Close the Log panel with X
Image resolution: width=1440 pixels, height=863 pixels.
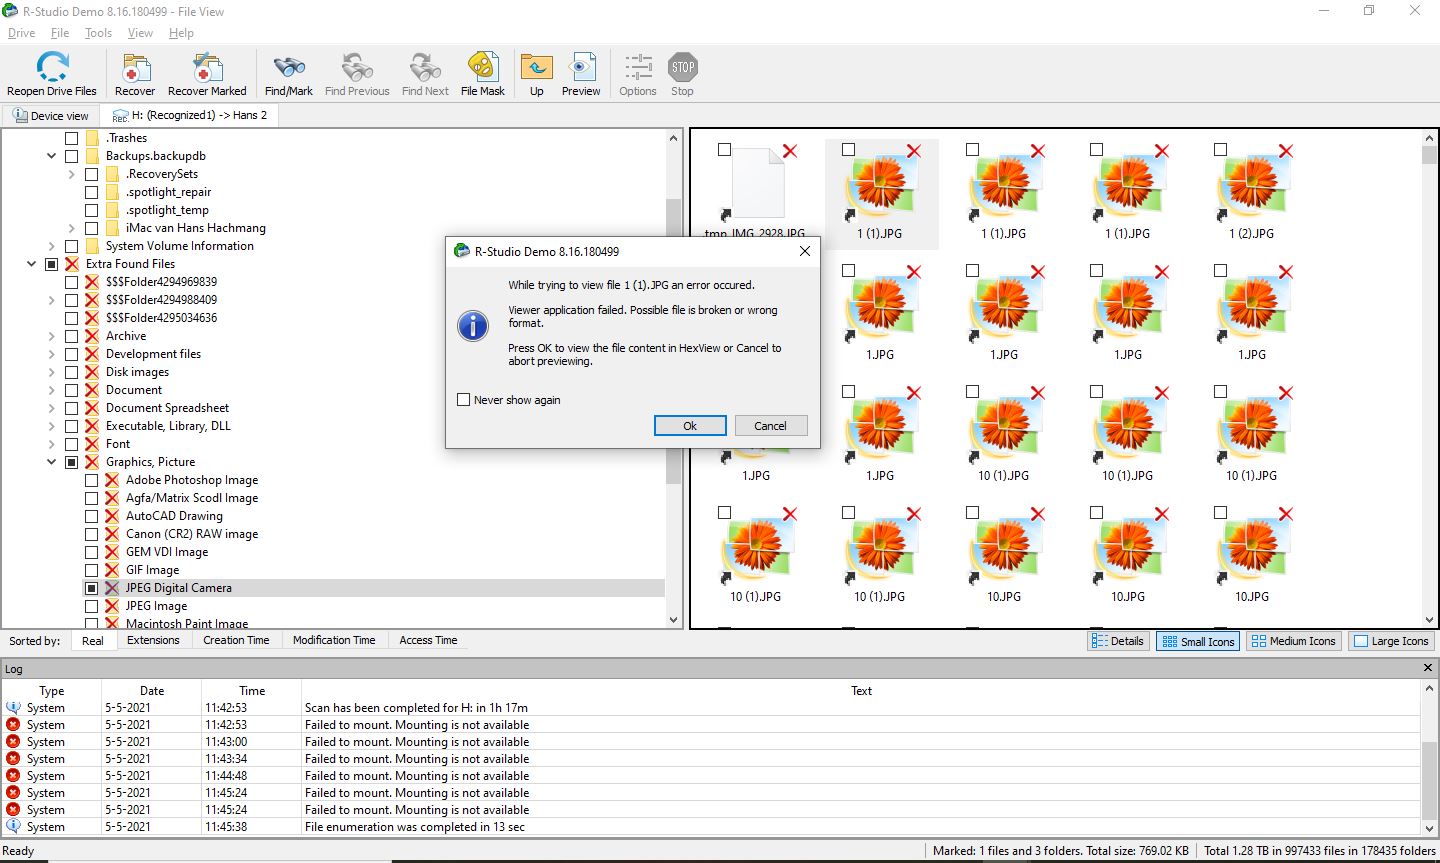1427,668
